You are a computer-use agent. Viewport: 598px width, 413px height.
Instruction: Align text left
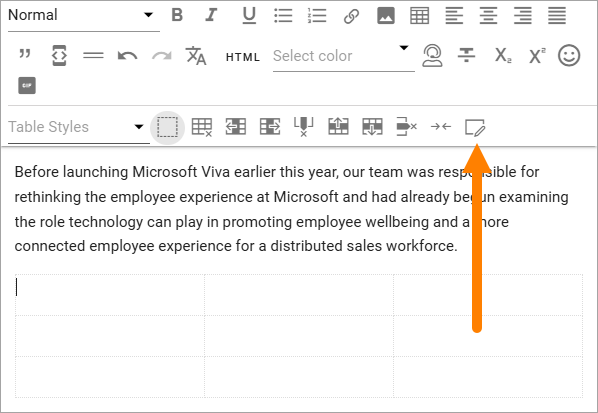[454, 16]
